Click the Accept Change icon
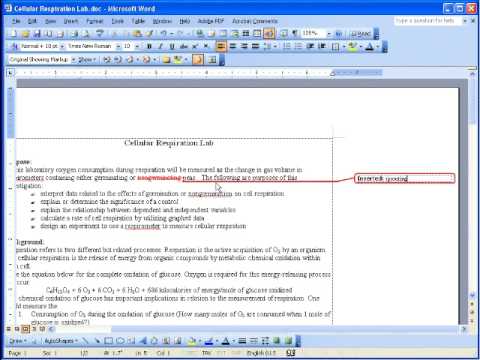Image resolution: width=480 pixels, height=360 pixels. 130,60
